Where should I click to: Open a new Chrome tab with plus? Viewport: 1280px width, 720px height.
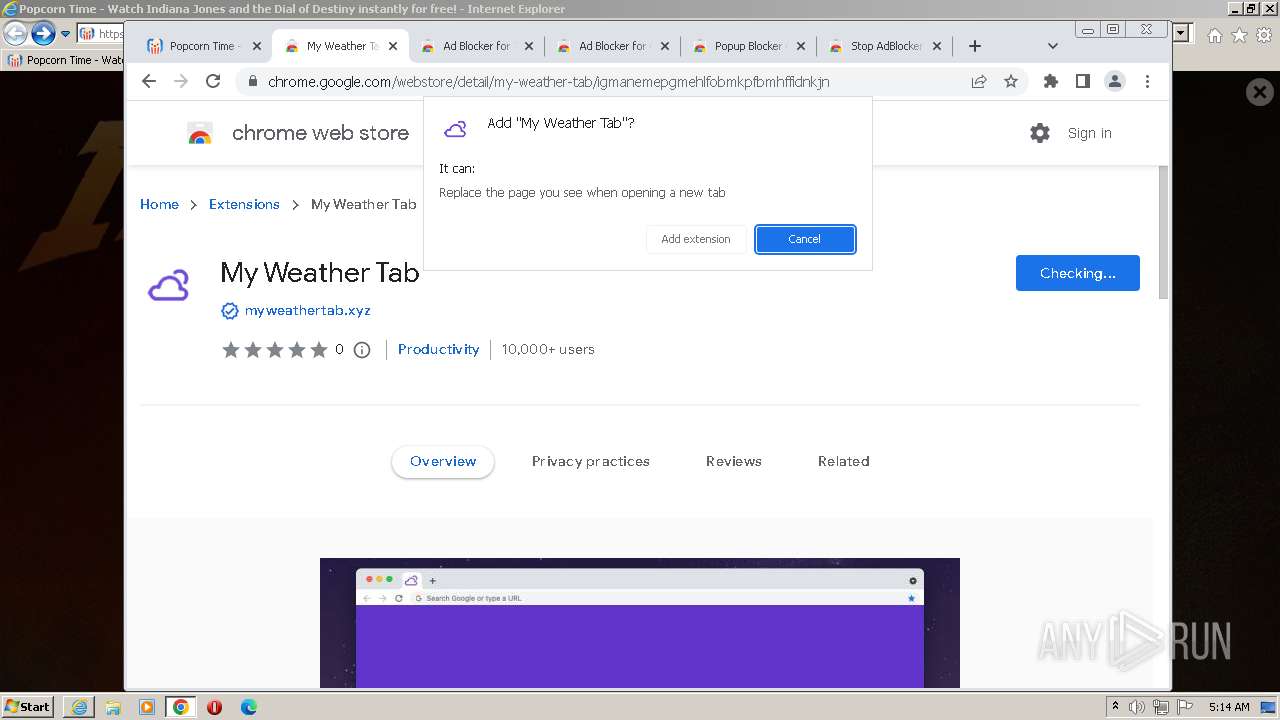[975, 46]
